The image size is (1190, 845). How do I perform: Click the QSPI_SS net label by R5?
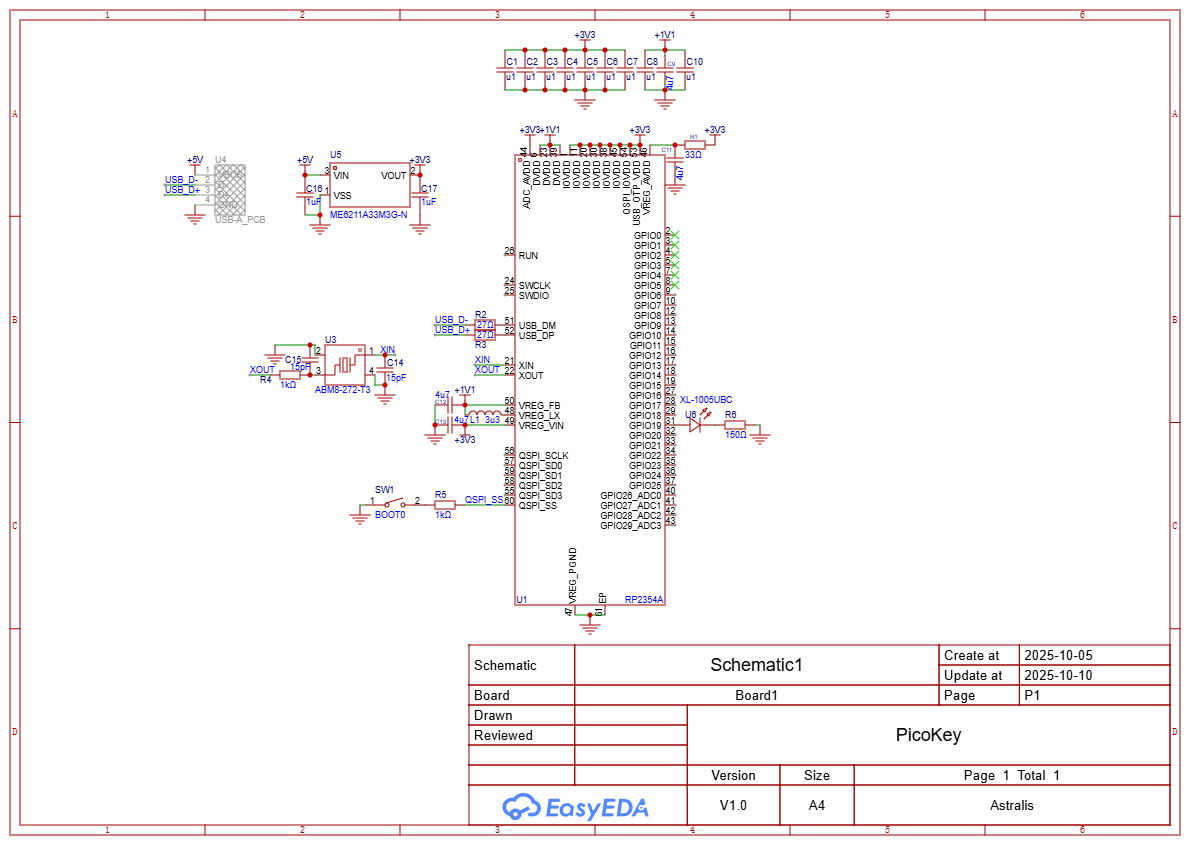coord(484,499)
